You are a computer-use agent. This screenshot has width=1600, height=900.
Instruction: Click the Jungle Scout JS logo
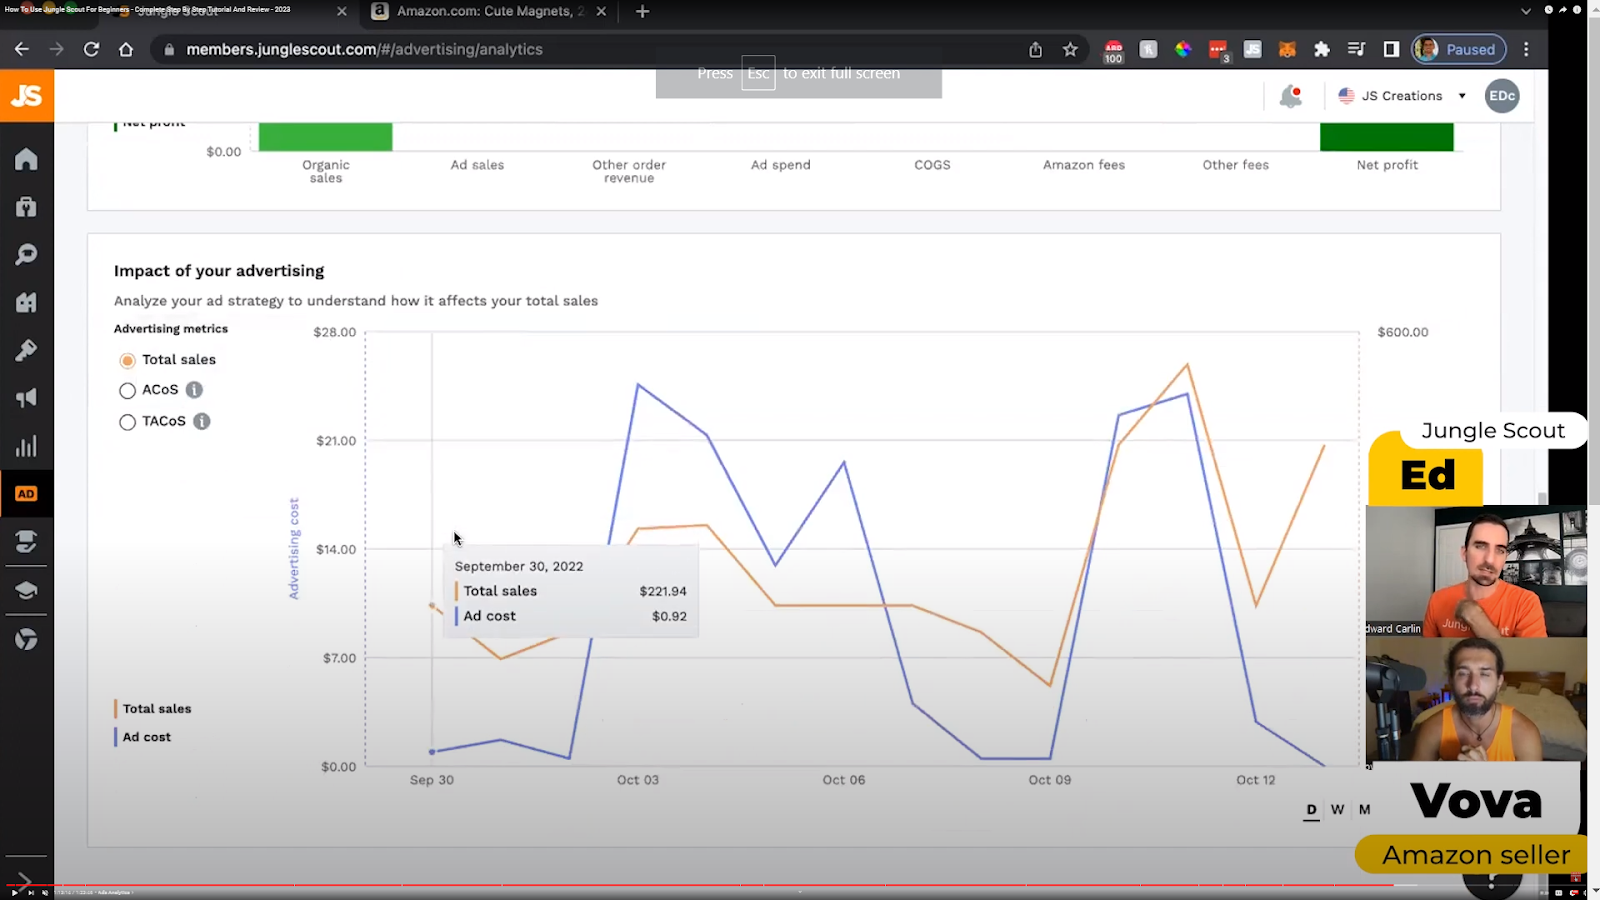click(x=27, y=96)
